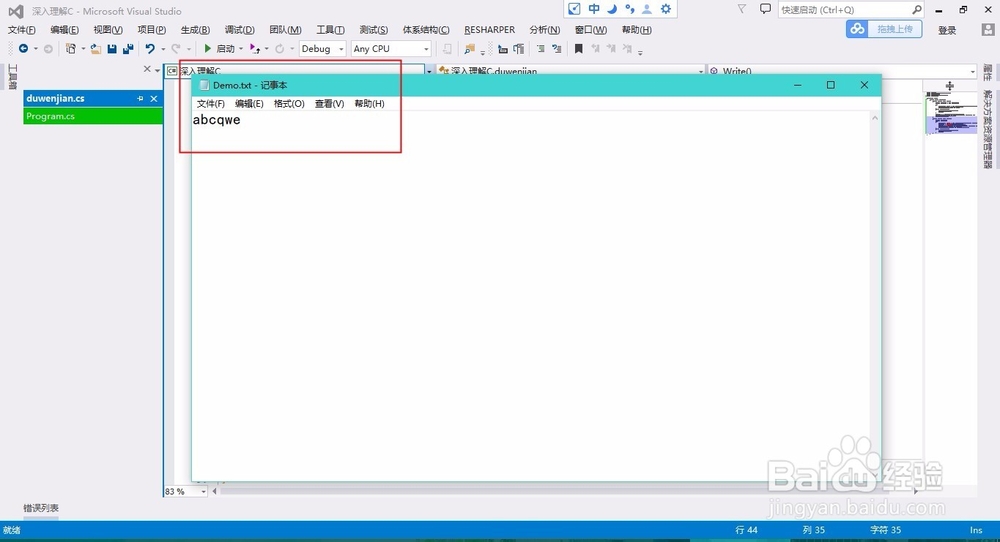Click the Open File folder icon
The height and width of the screenshot is (542, 1000).
pyautogui.click(x=96, y=48)
